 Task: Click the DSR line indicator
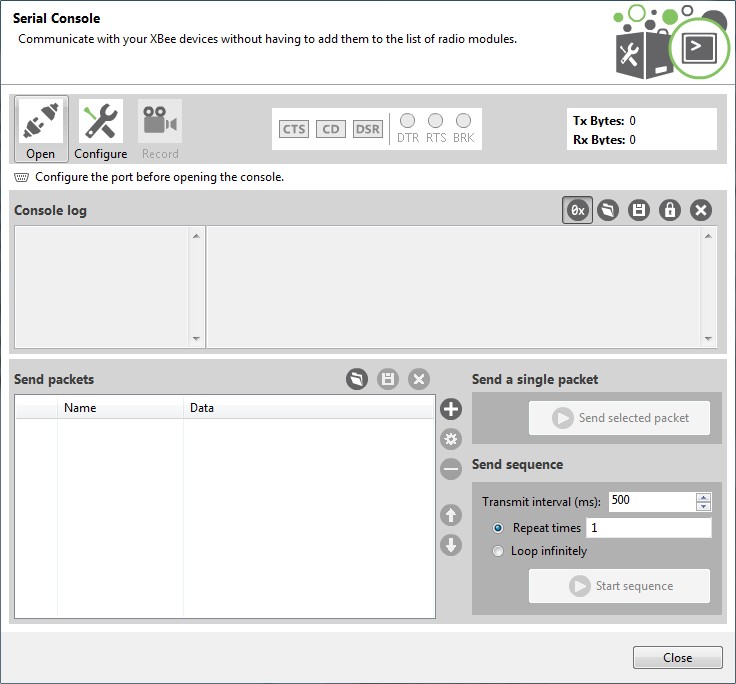pyautogui.click(x=368, y=129)
